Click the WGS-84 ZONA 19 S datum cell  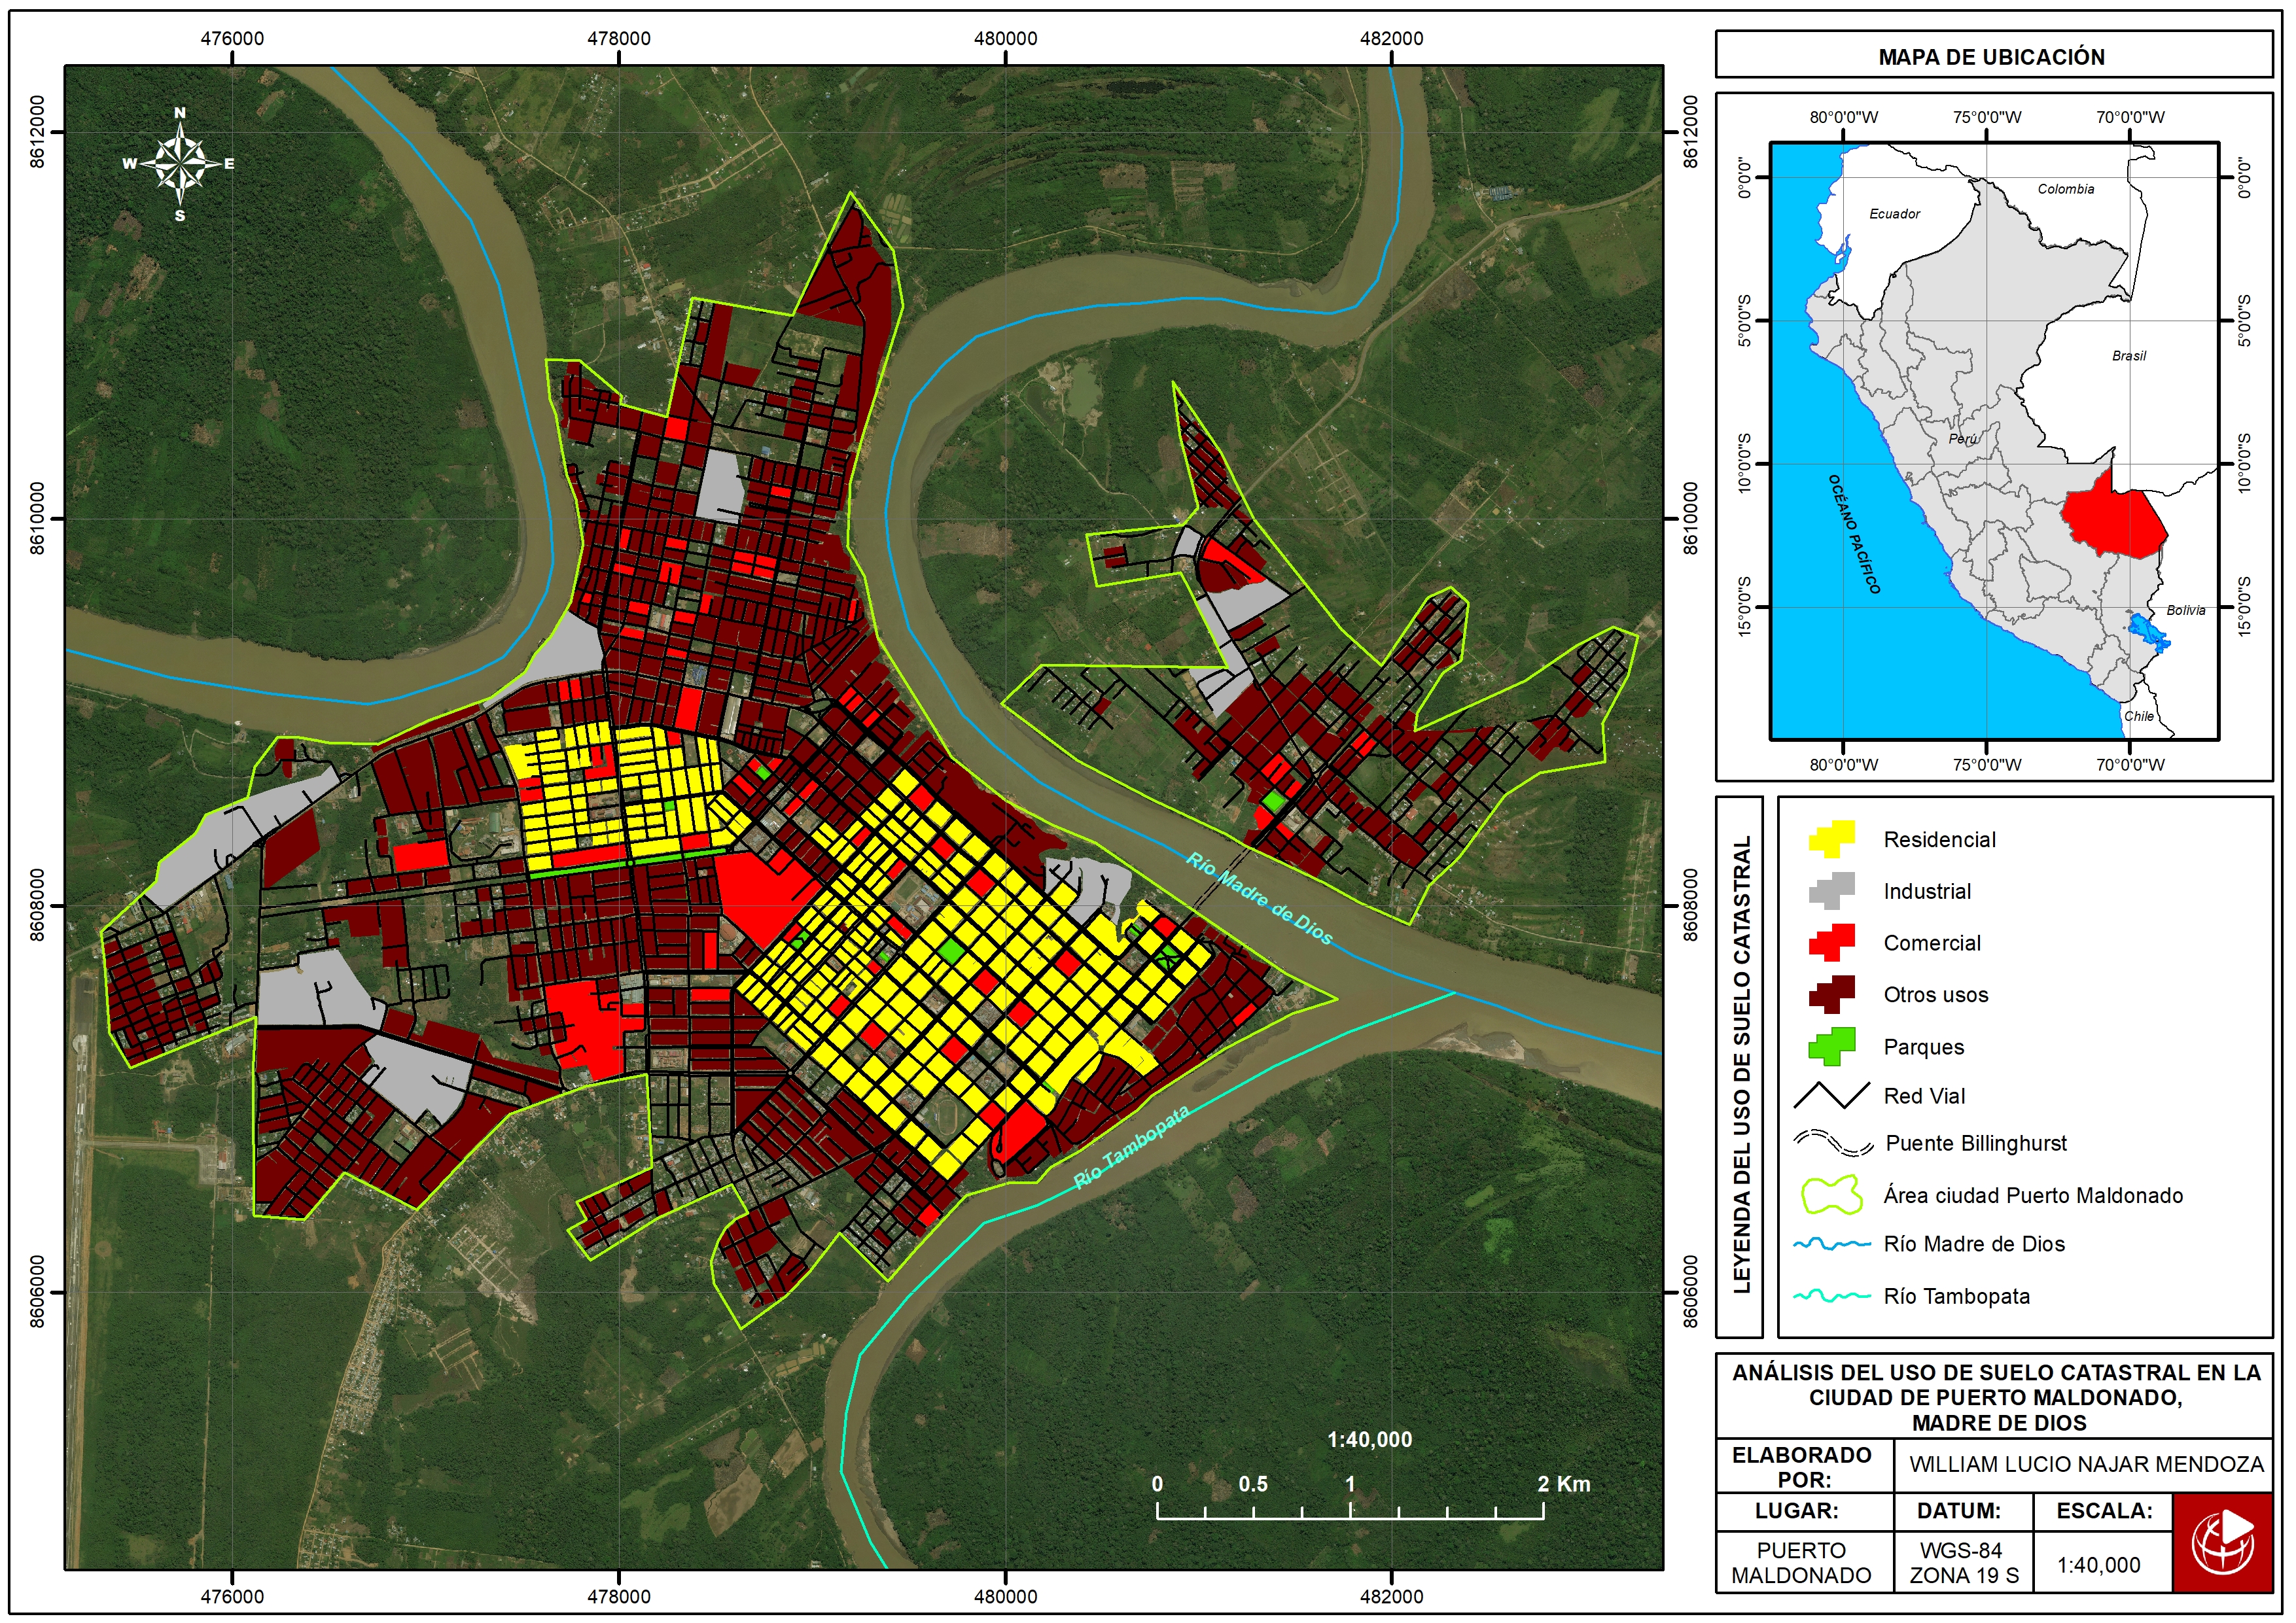(x=1963, y=1563)
